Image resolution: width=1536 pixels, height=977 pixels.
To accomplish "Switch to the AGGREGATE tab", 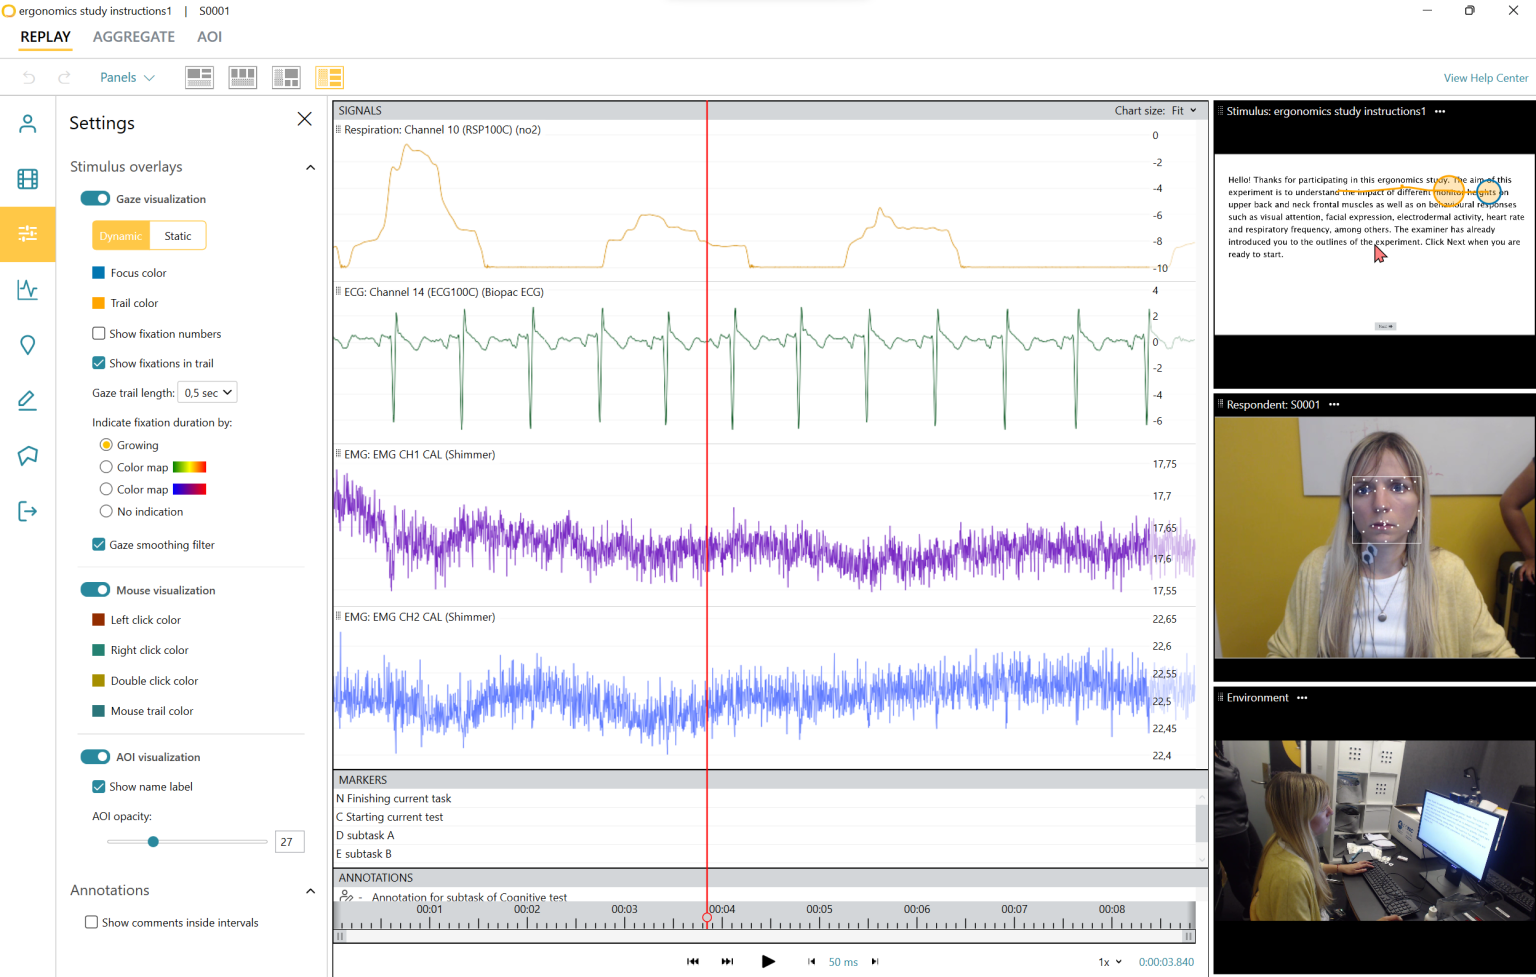I will pos(134,37).
